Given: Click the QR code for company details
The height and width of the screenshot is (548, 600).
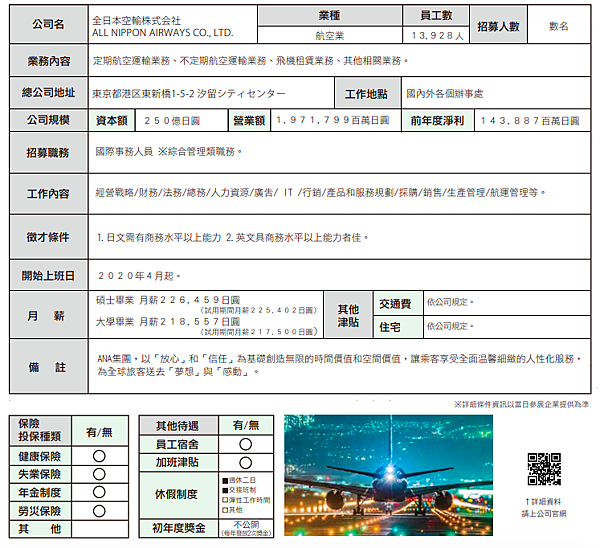Looking at the screenshot, I should [544, 469].
